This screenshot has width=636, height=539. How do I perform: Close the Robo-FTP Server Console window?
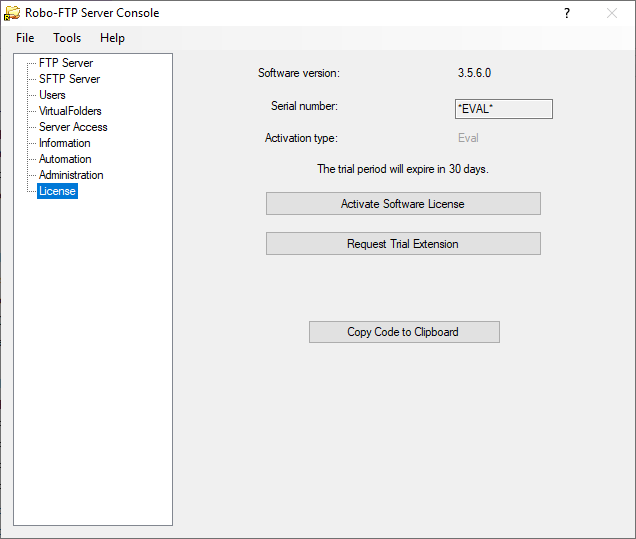pos(612,13)
